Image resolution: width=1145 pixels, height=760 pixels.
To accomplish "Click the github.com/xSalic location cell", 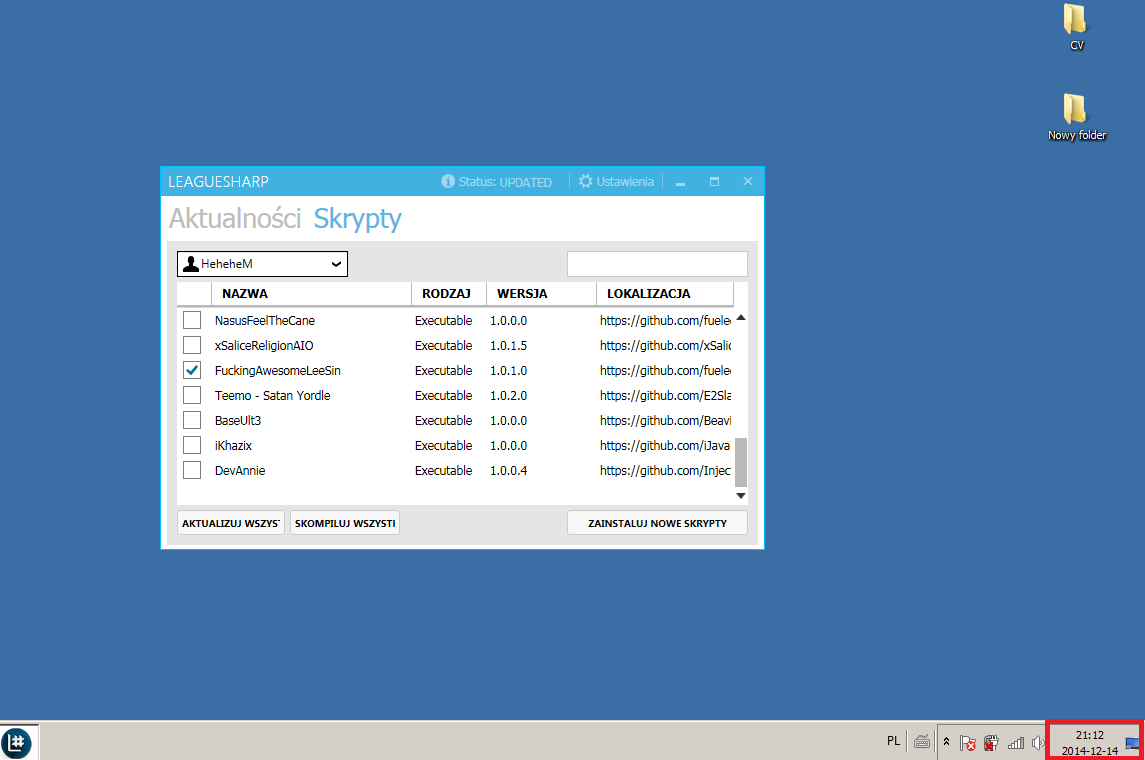I will pyautogui.click(x=665, y=345).
